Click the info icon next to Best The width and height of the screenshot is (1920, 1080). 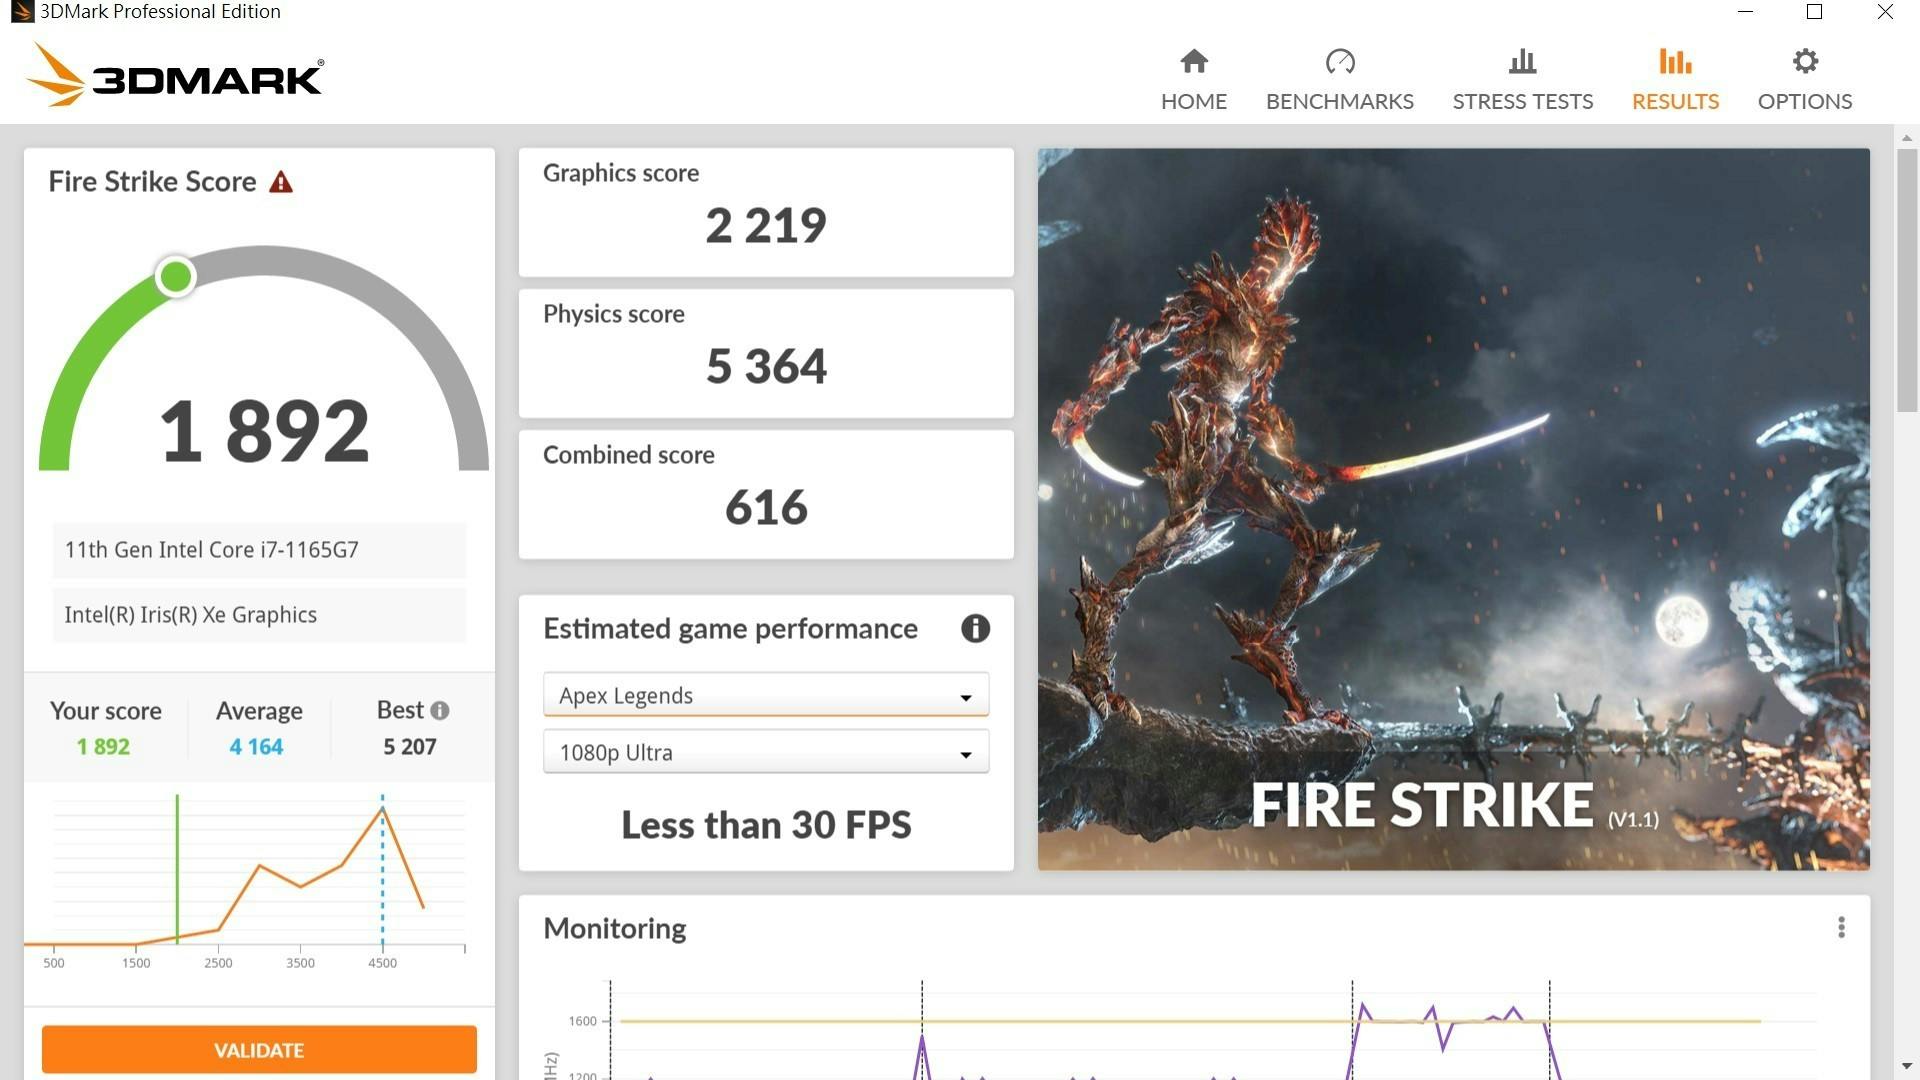[x=440, y=710]
